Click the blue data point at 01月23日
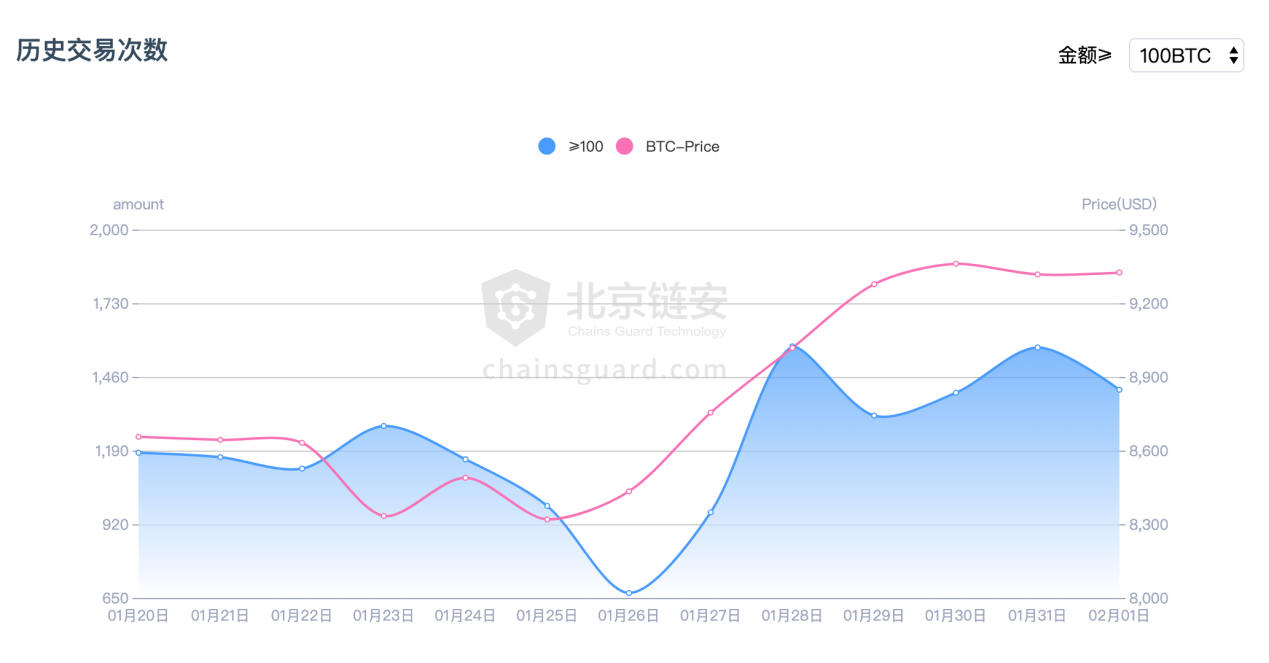The width and height of the screenshot is (1269, 663). click(383, 426)
